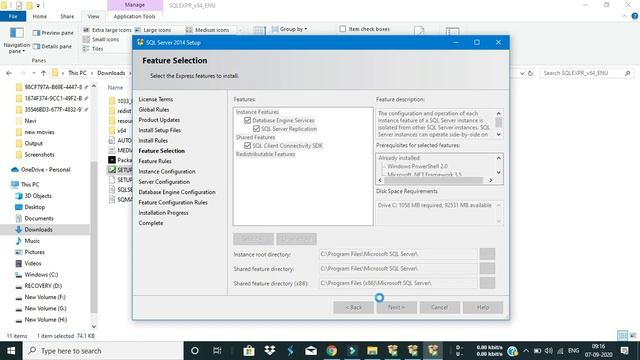Open the Group by dropdown

click(289, 29)
